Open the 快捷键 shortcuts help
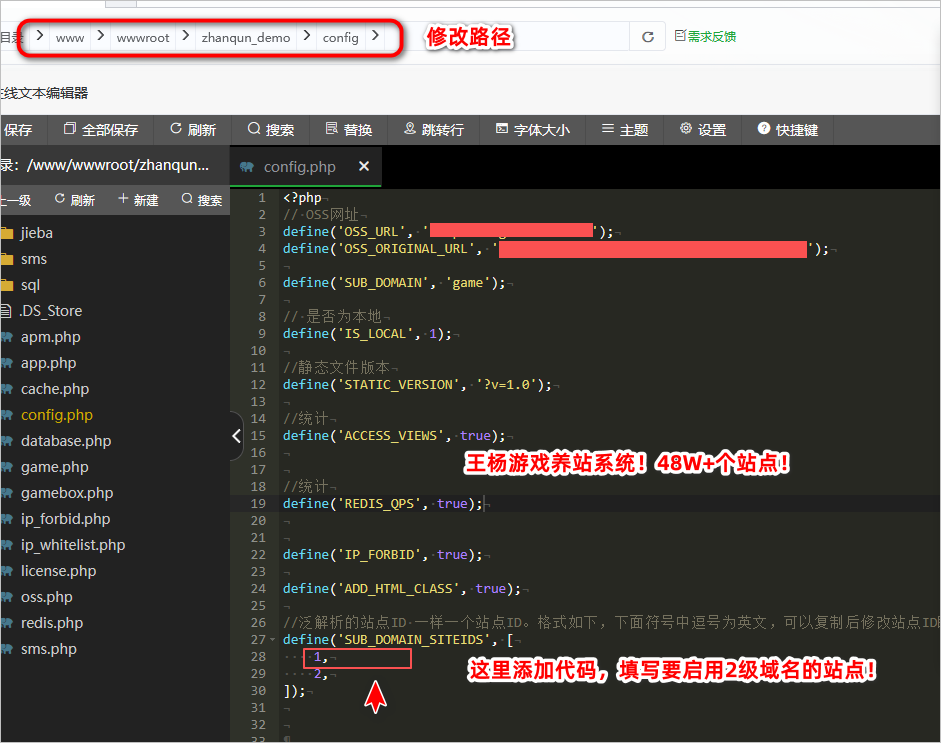 [x=788, y=130]
